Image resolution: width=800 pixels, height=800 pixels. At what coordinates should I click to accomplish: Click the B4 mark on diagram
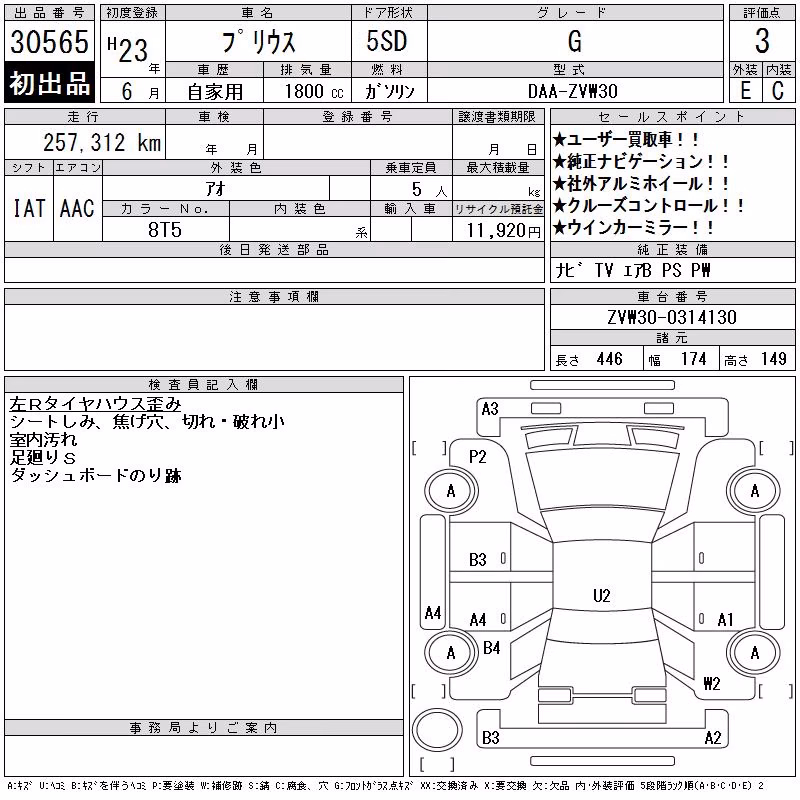[491, 648]
